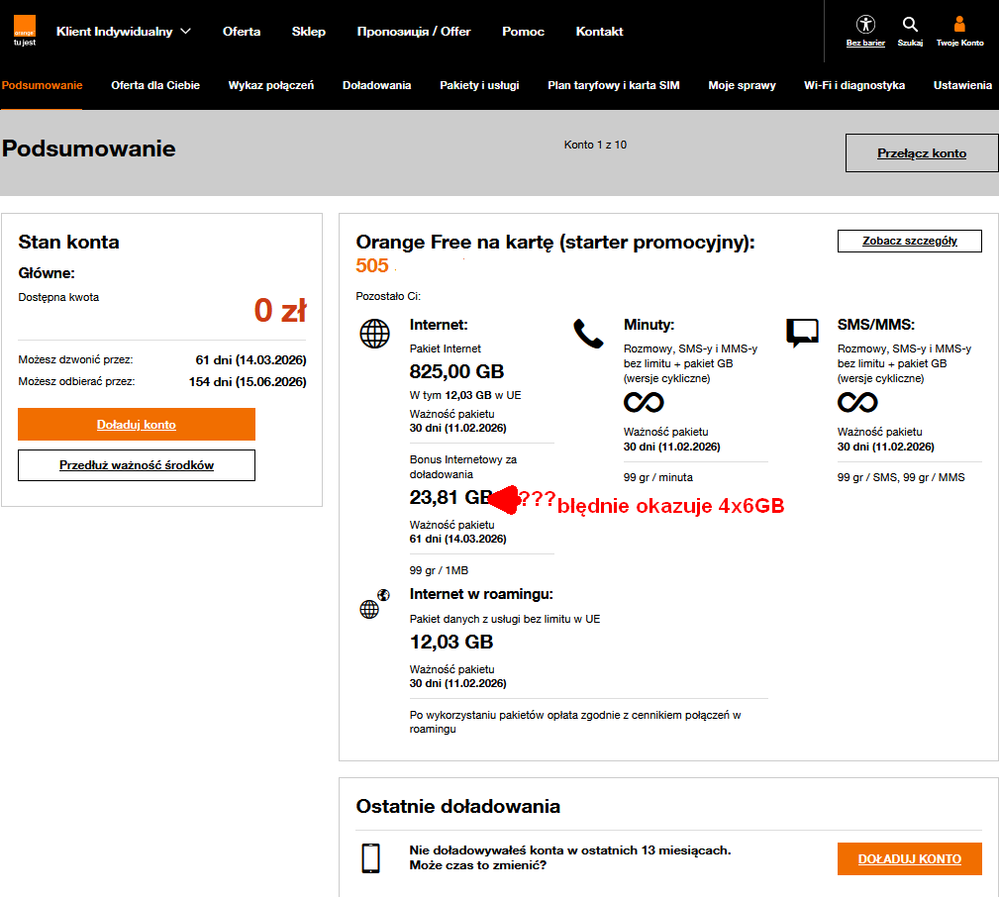
Task: Click the Doładuj konto button
Action: (136, 424)
